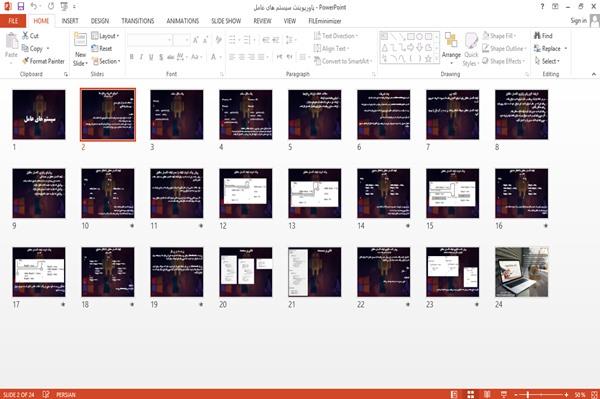Toggle text Shadow formatting
The width and height of the screenshot is (600, 399).
[x=161, y=57]
